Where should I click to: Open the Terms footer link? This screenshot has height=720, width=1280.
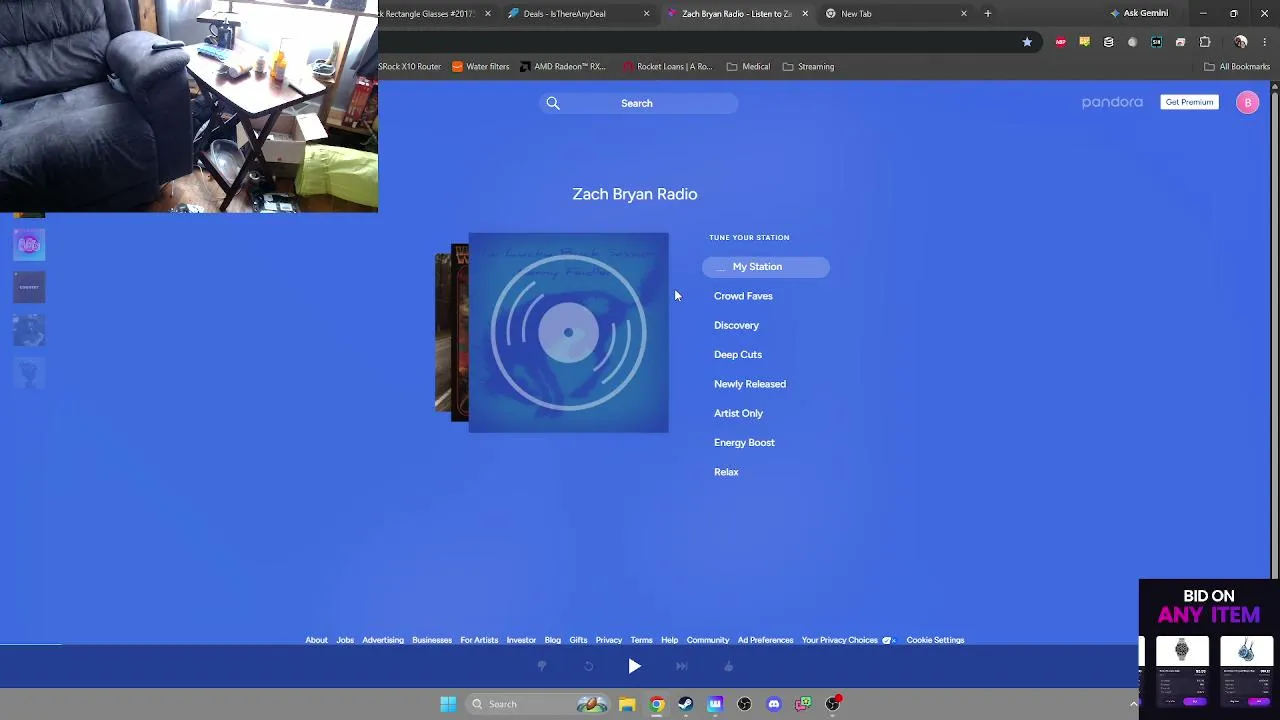click(642, 640)
